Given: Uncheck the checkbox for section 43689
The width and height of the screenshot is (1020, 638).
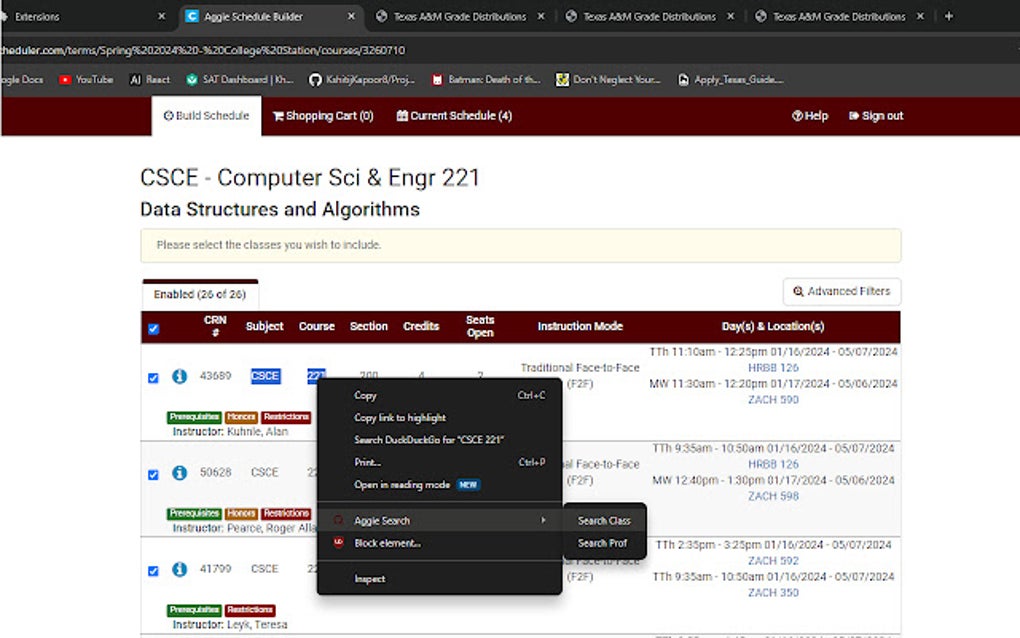Looking at the screenshot, I should [x=153, y=378].
